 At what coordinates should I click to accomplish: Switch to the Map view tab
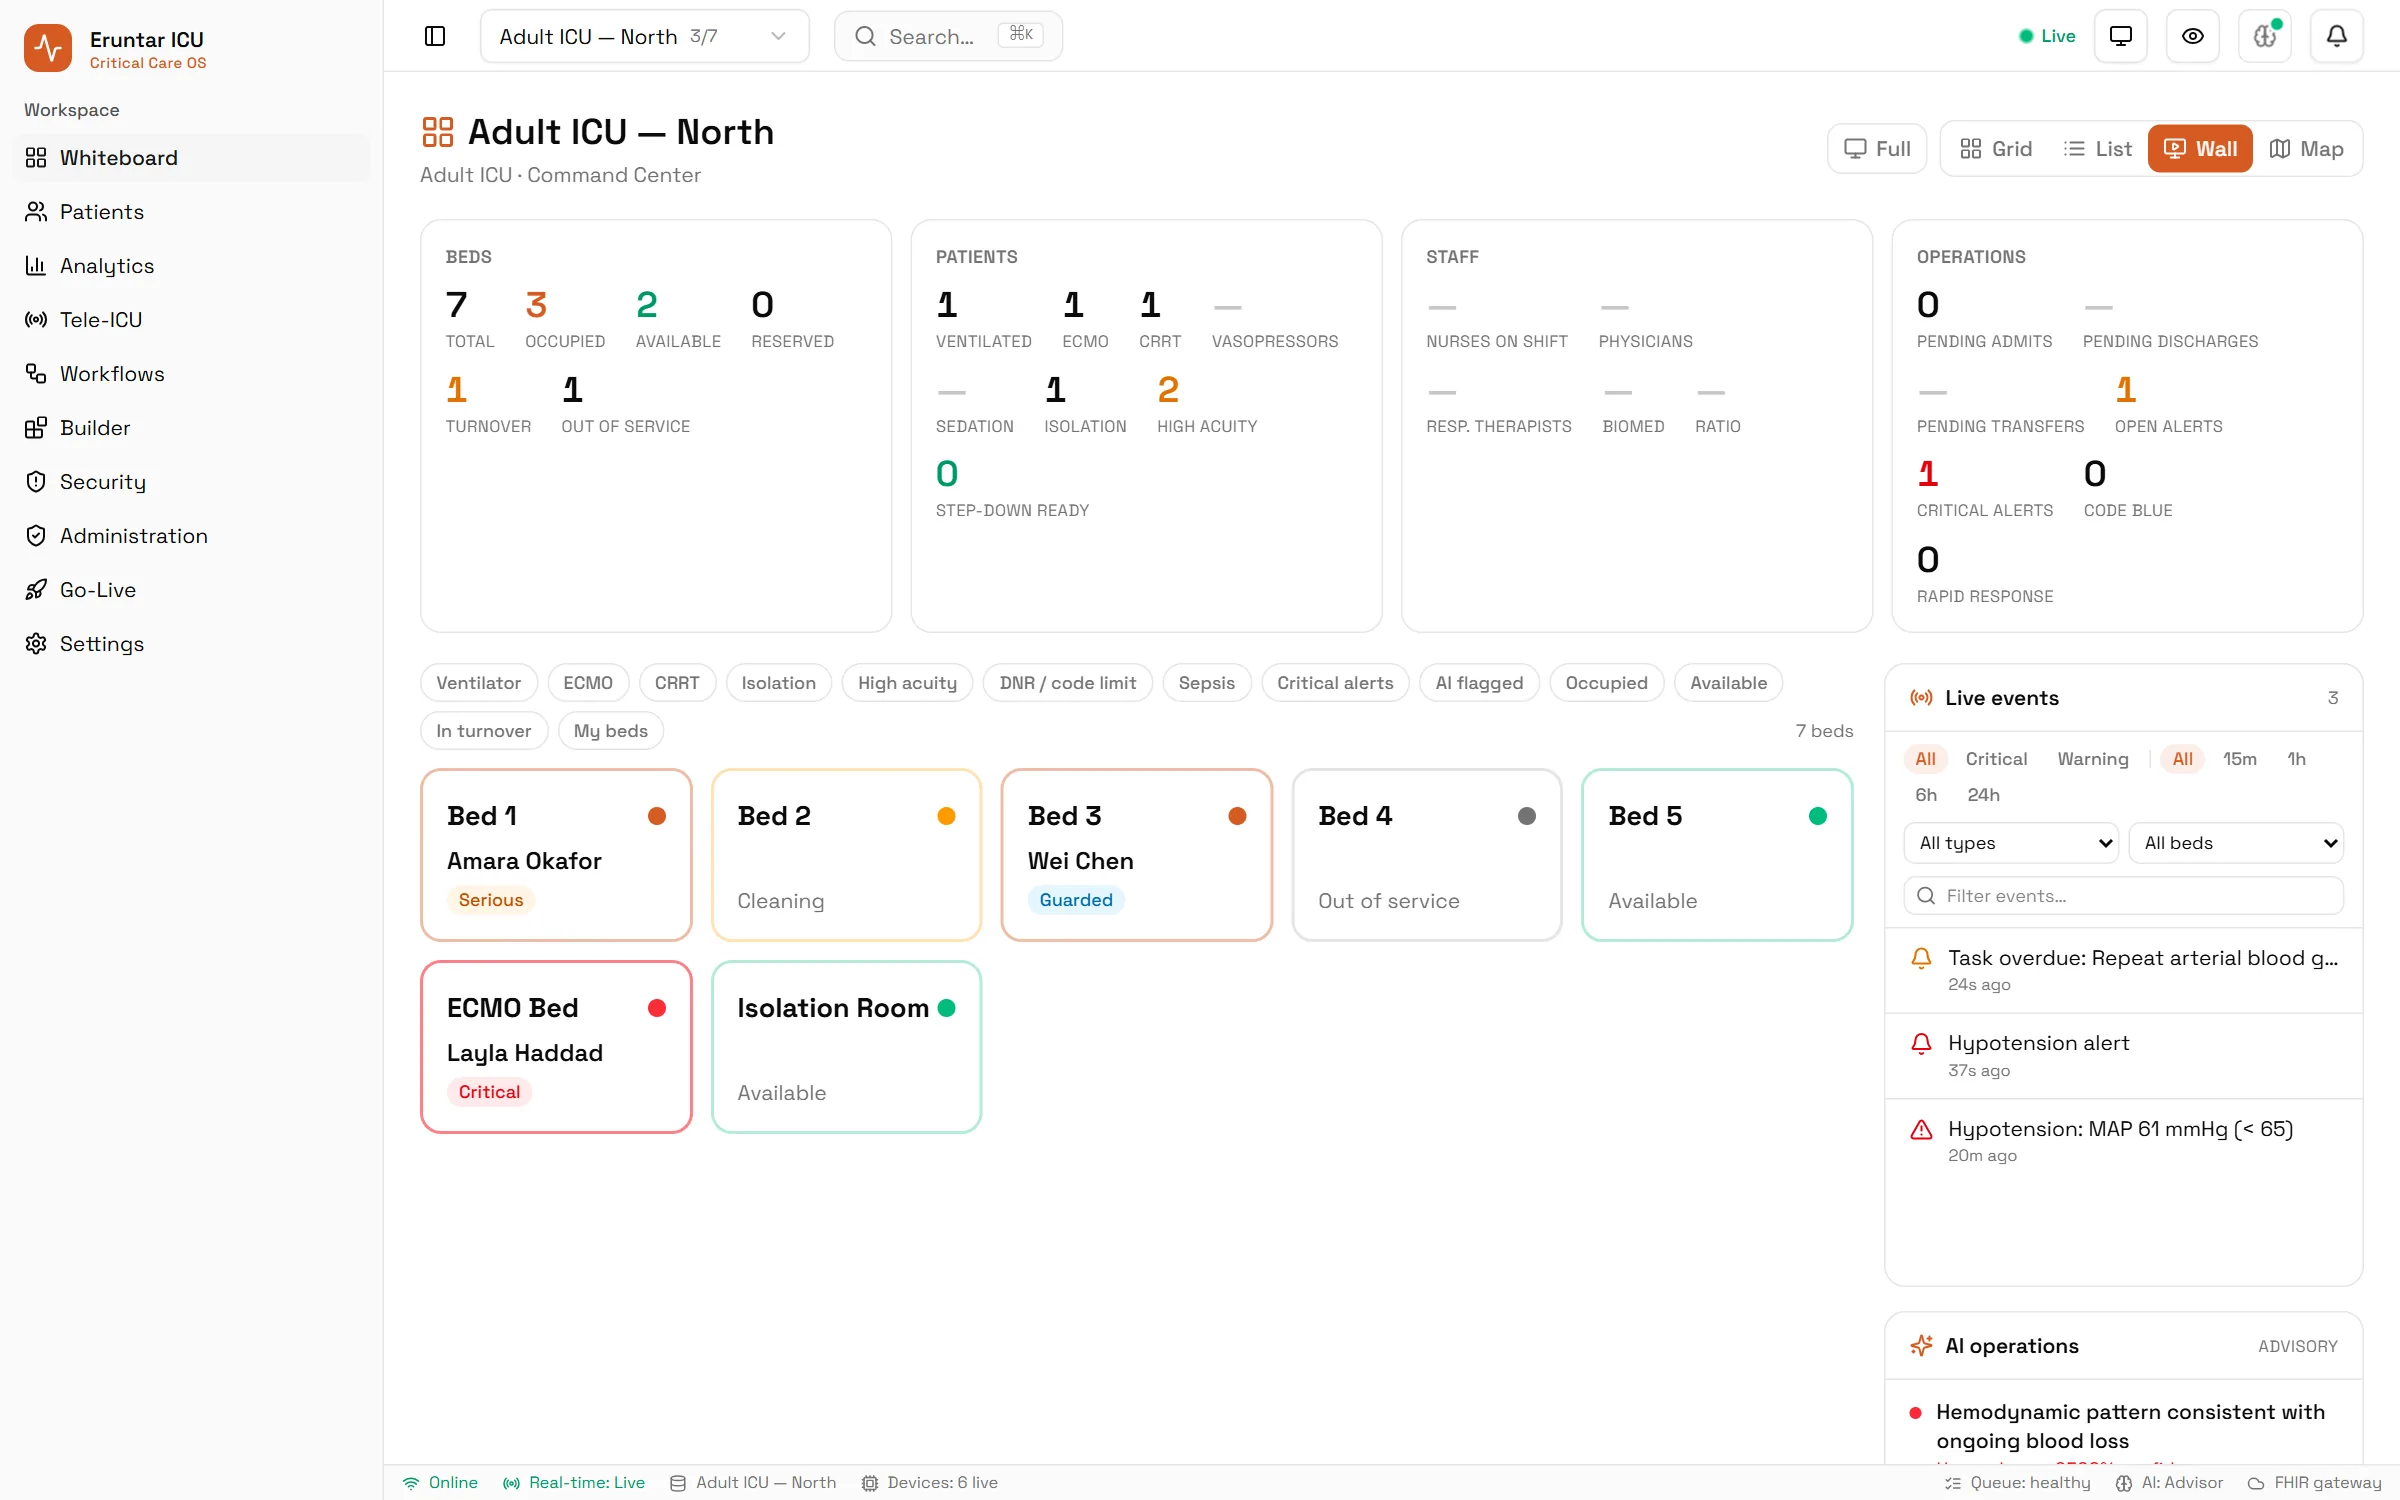[2307, 149]
